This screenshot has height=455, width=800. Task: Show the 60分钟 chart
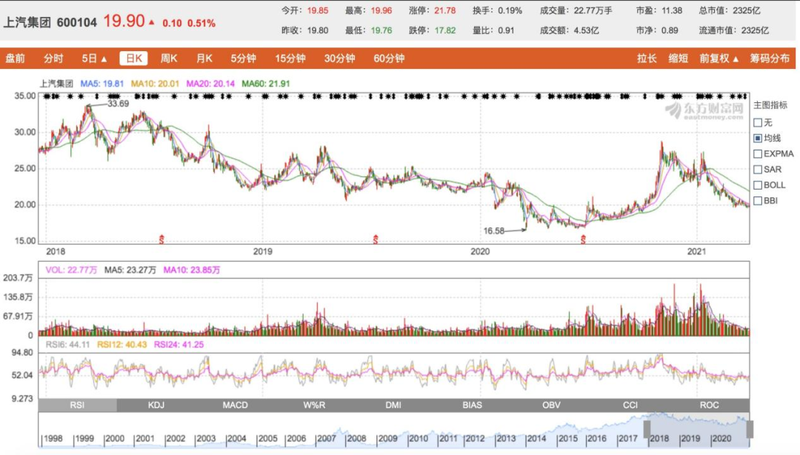click(x=389, y=59)
